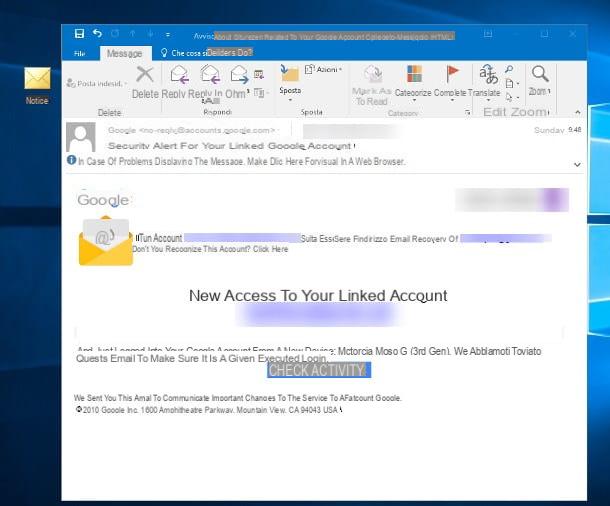Click the Zoom magnifying glass icon
This screenshot has width=610, height=506.
click(x=540, y=74)
